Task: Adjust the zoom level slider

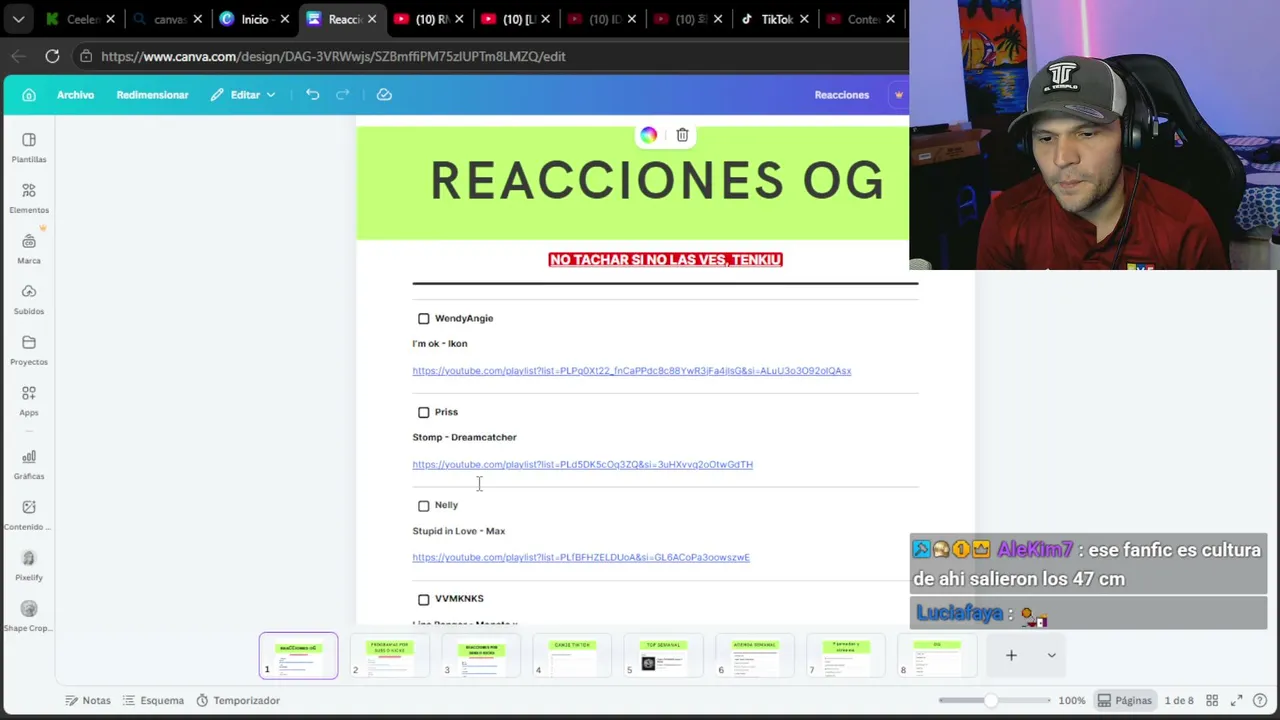Action: 990,700
